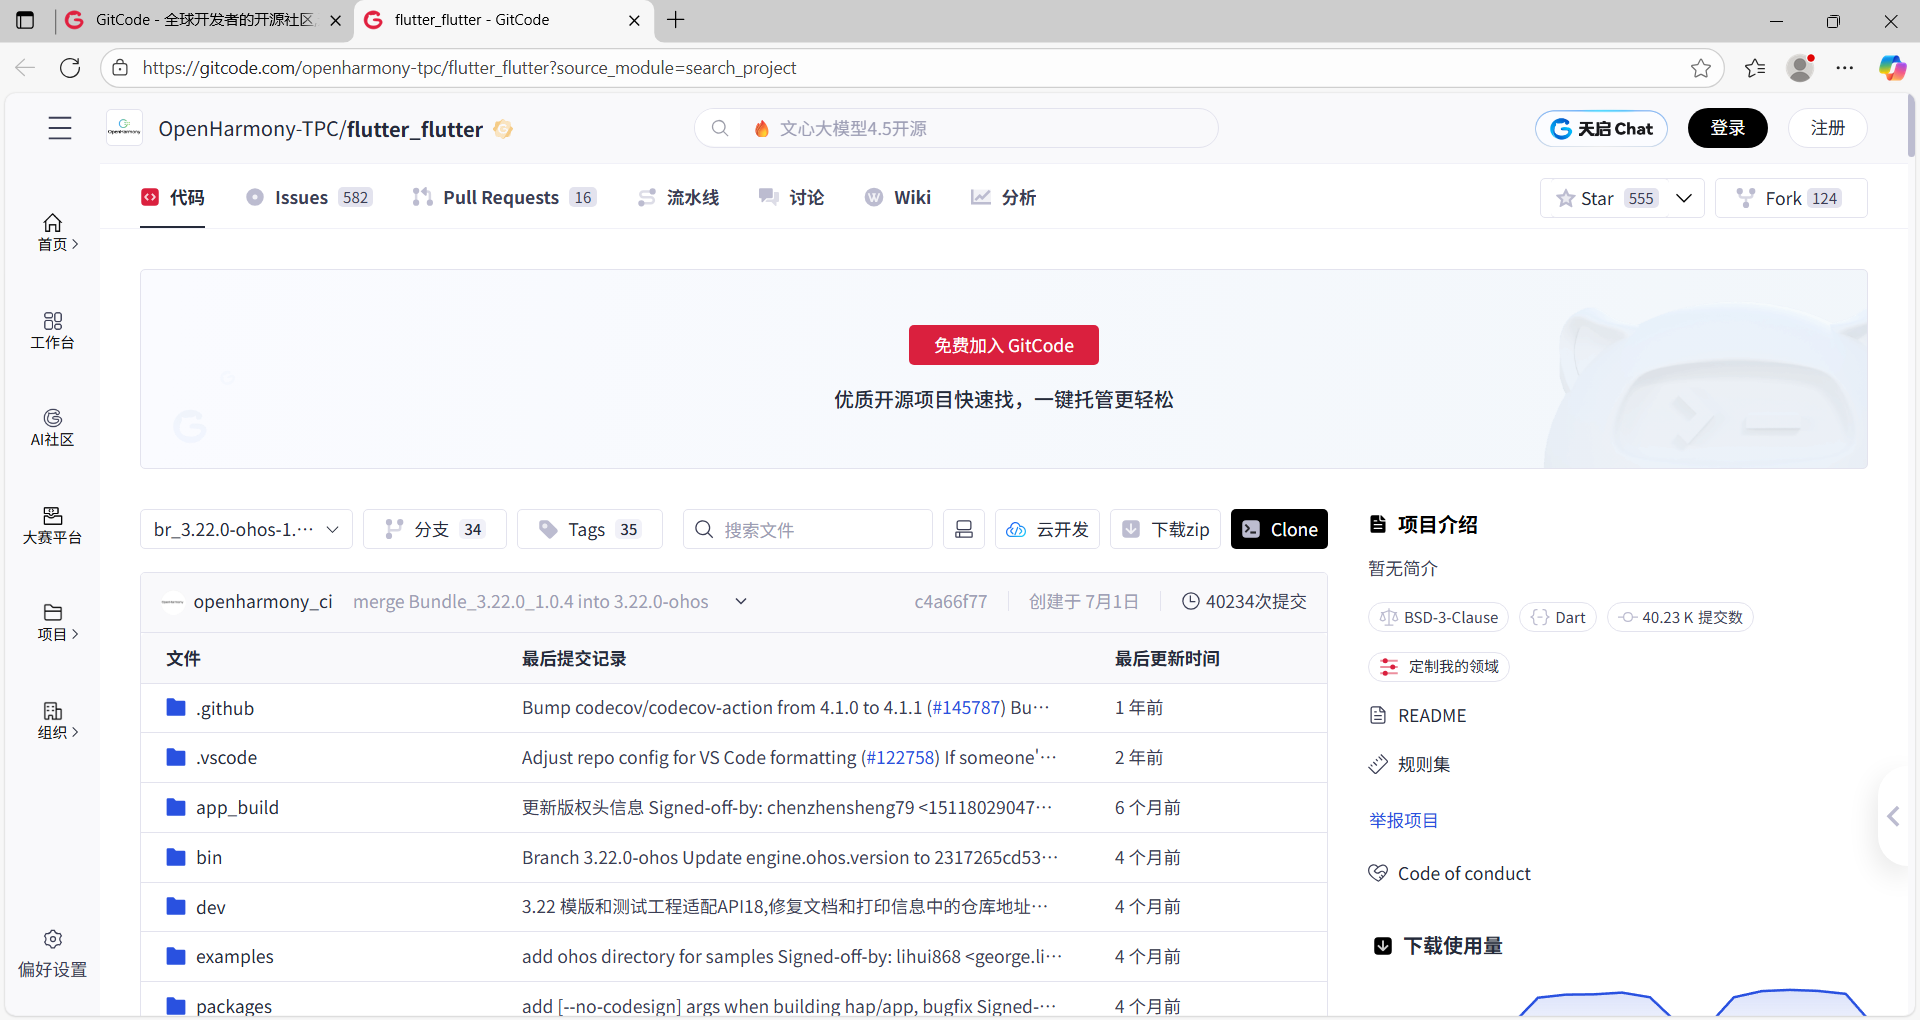Screen dimensions: 1920x1020
Task: Refresh the browser page
Action: pyautogui.click(x=70, y=67)
